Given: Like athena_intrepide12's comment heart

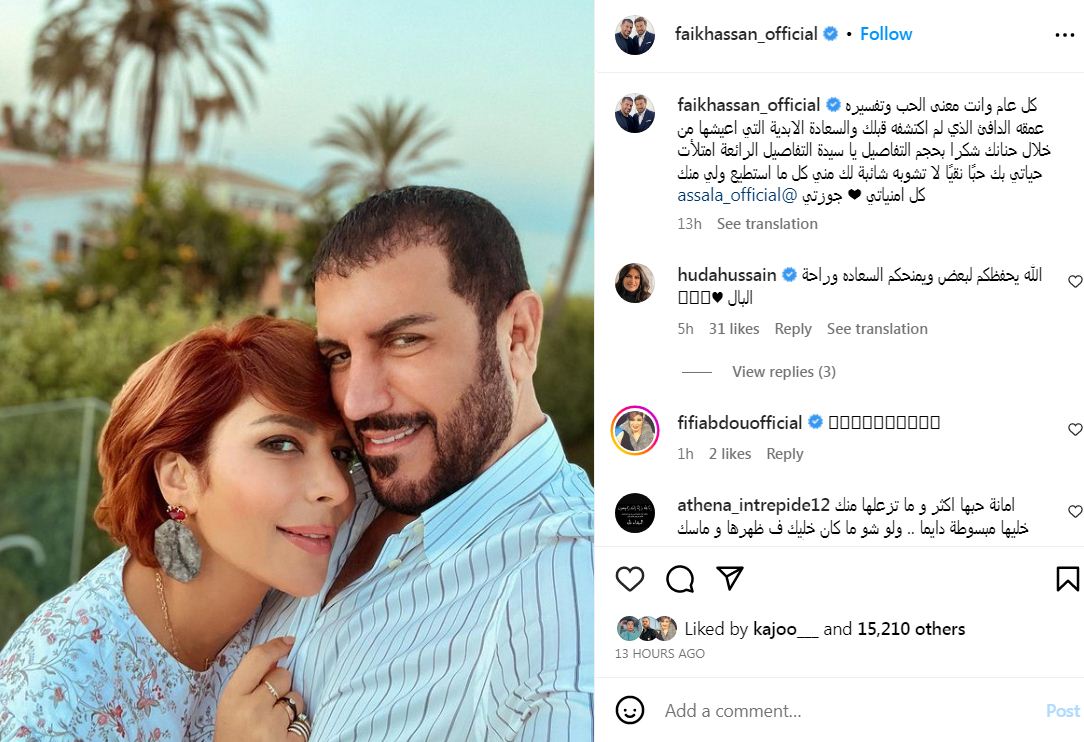Looking at the screenshot, I should tap(1075, 511).
